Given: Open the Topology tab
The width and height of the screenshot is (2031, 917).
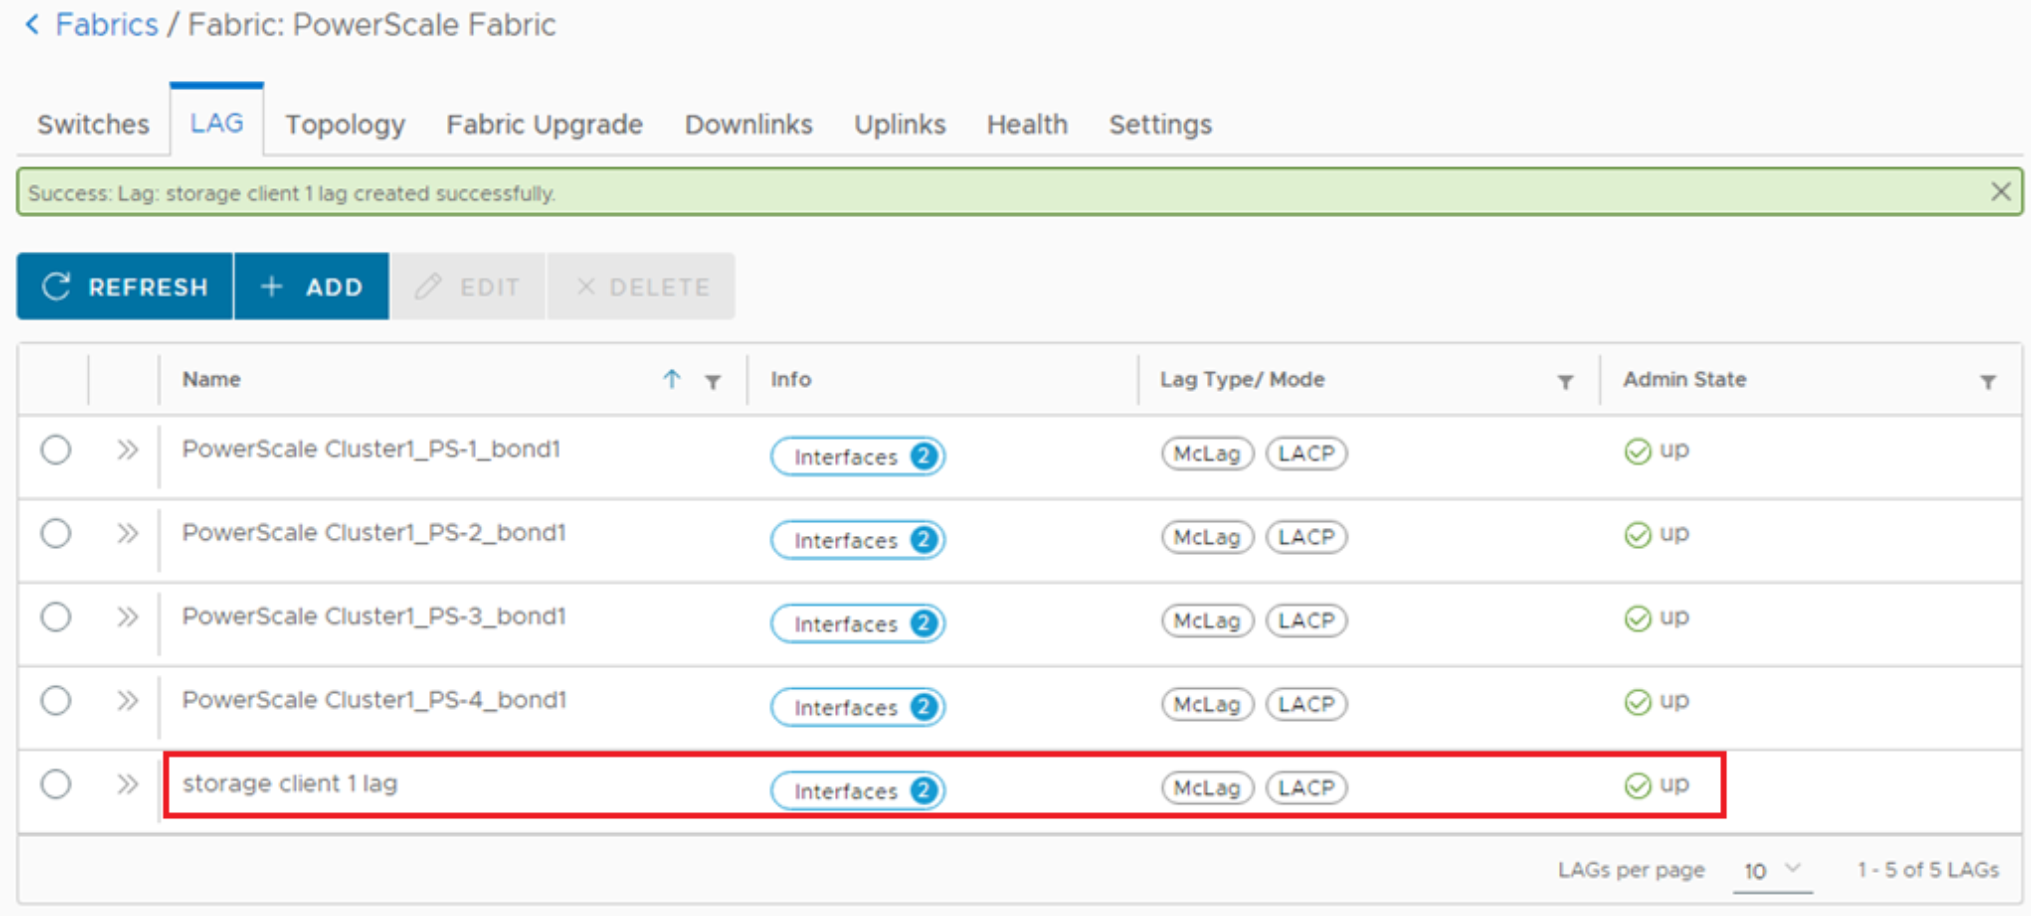Looking at the screenshot, I should (x=345, y=124).
